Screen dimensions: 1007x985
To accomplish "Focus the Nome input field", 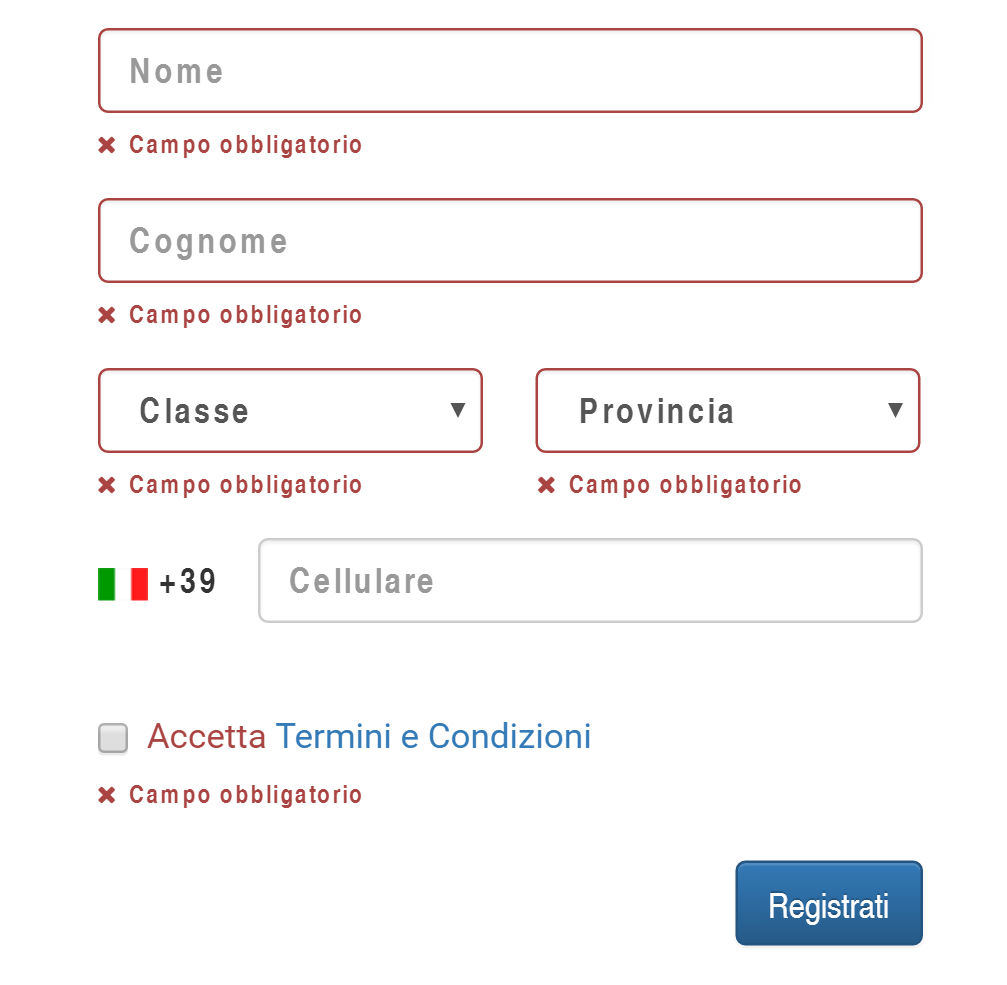I will [511, 71].
